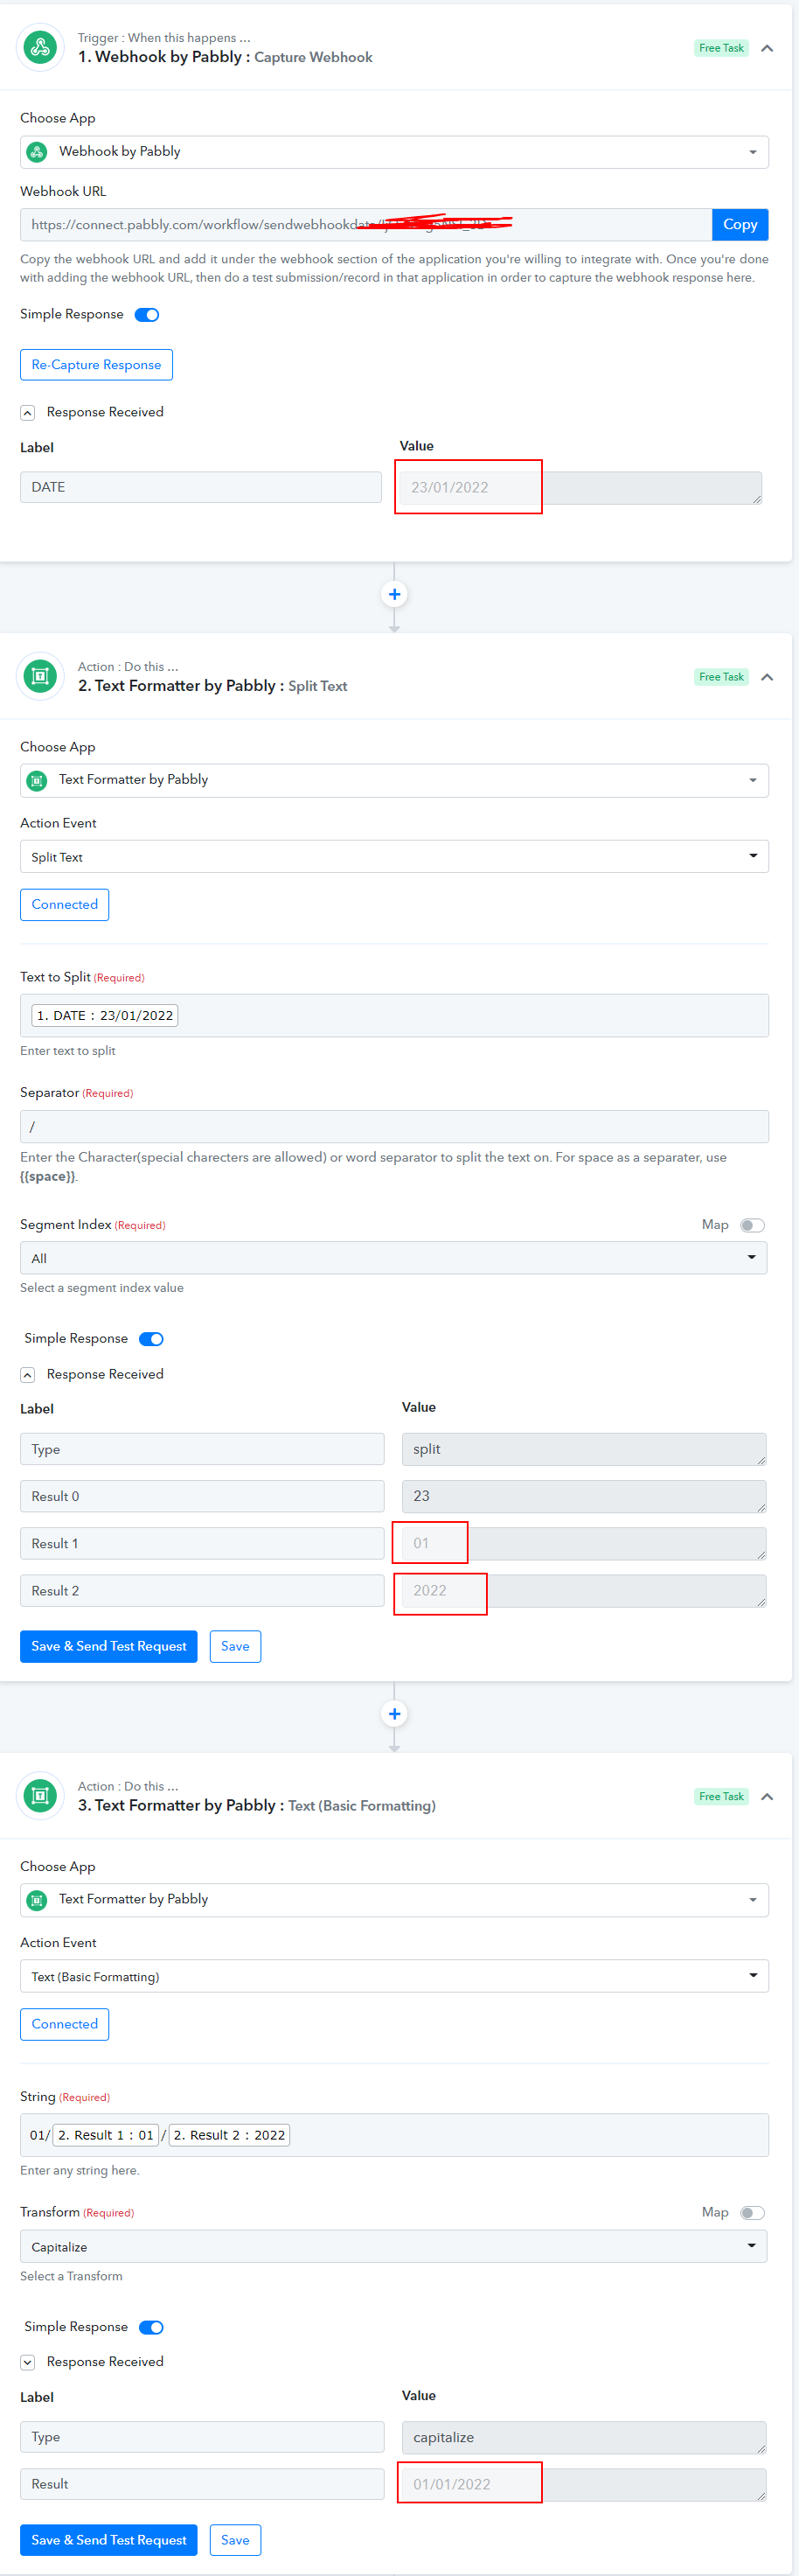Collapse the step 1 Capture Webhook panel

pyautogui.click(x=767, y=48)
